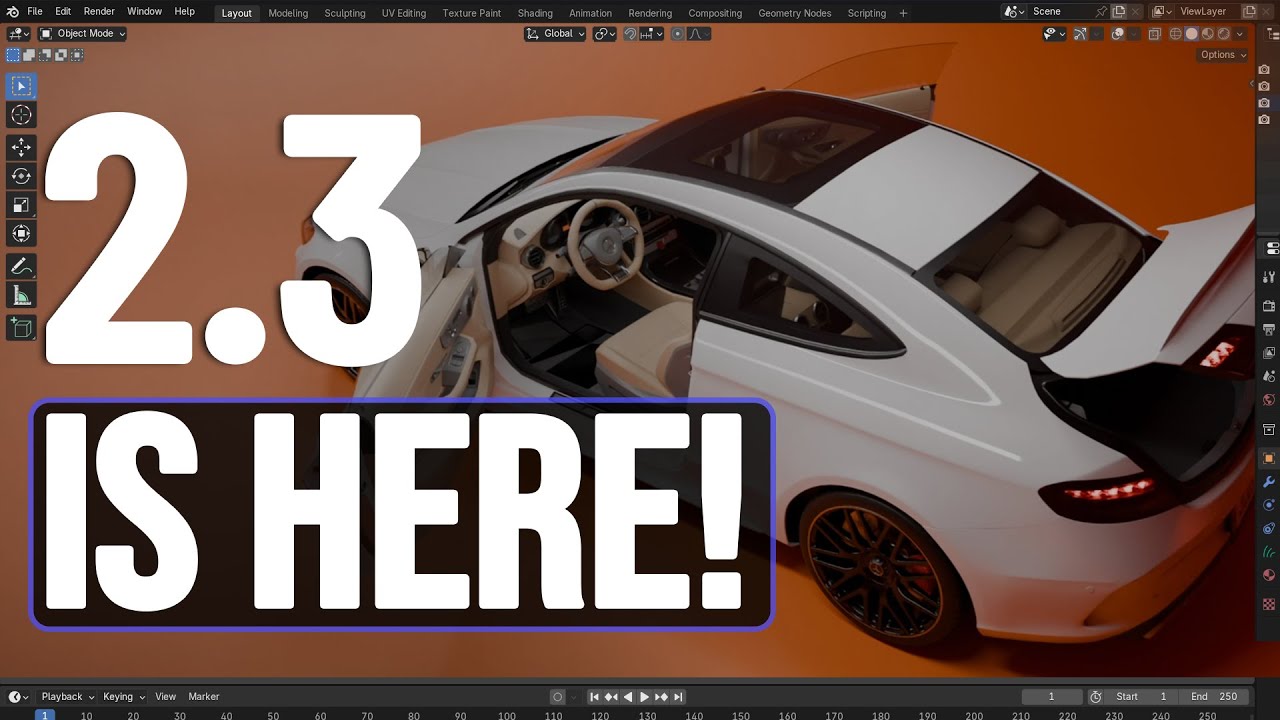Open the Keying dropdown
Screen dimensions: 1280x720
point(124,697)
